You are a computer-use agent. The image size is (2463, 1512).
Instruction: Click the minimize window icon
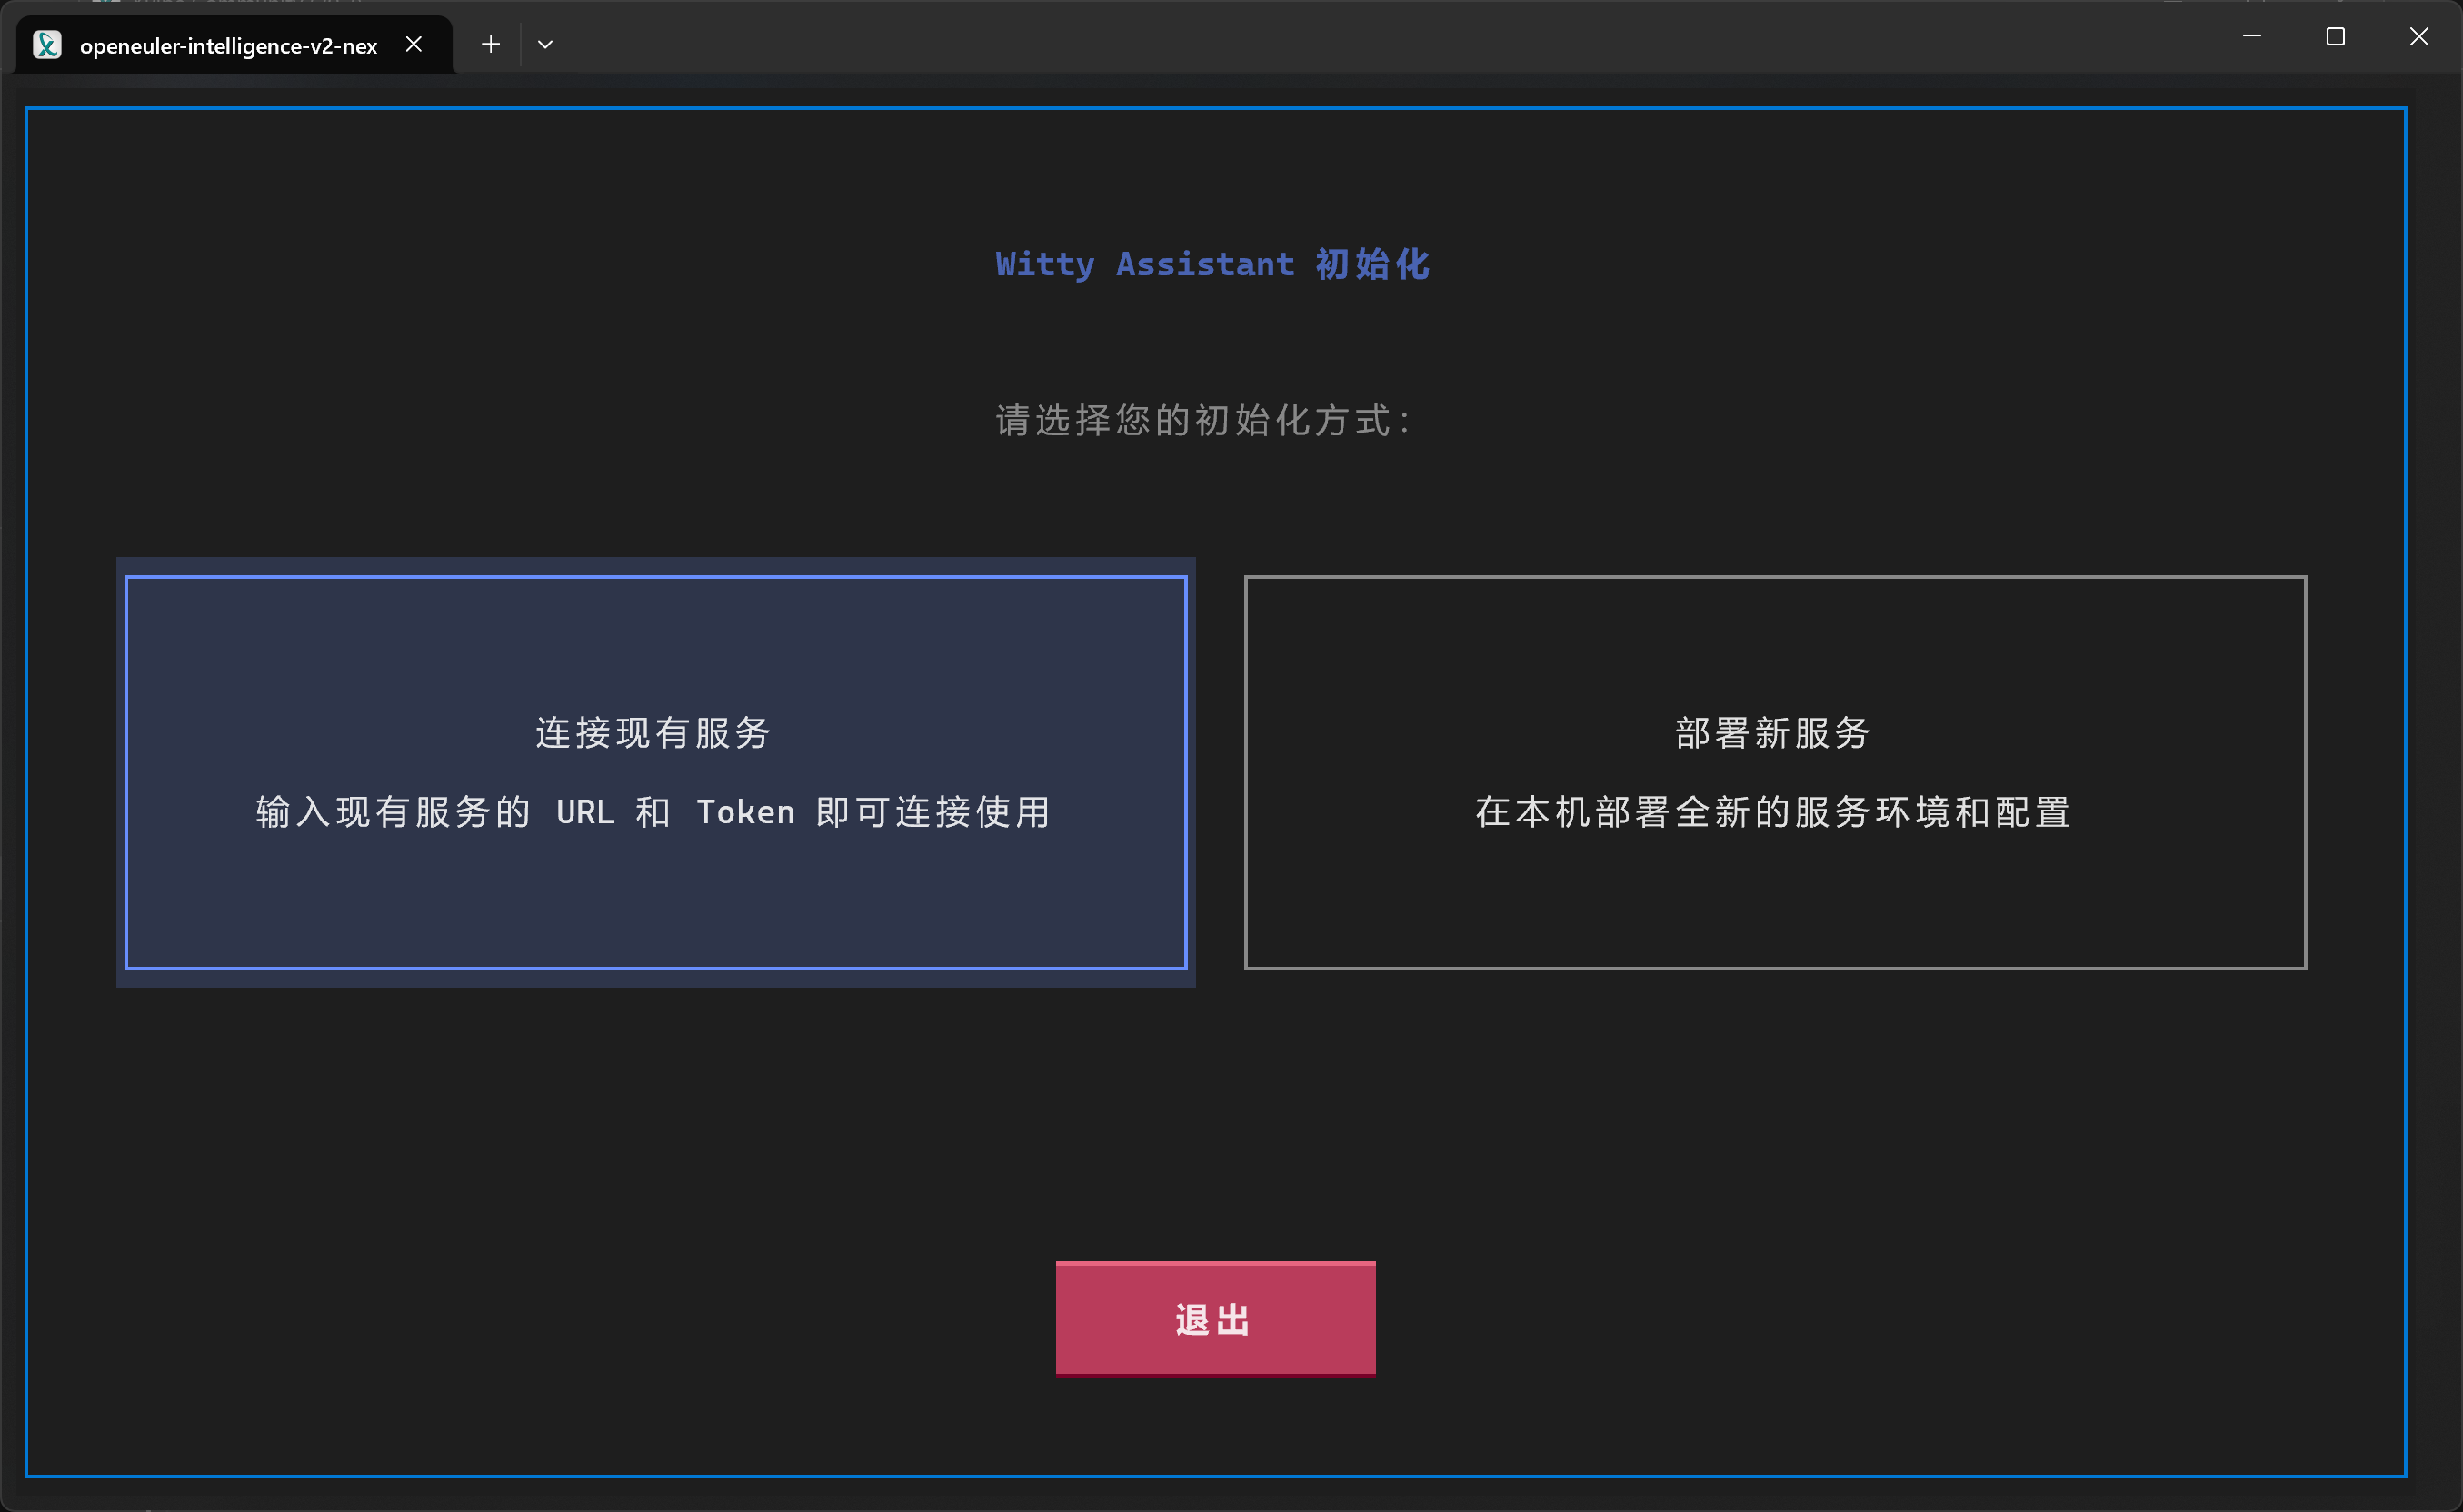pos(2252,36)
